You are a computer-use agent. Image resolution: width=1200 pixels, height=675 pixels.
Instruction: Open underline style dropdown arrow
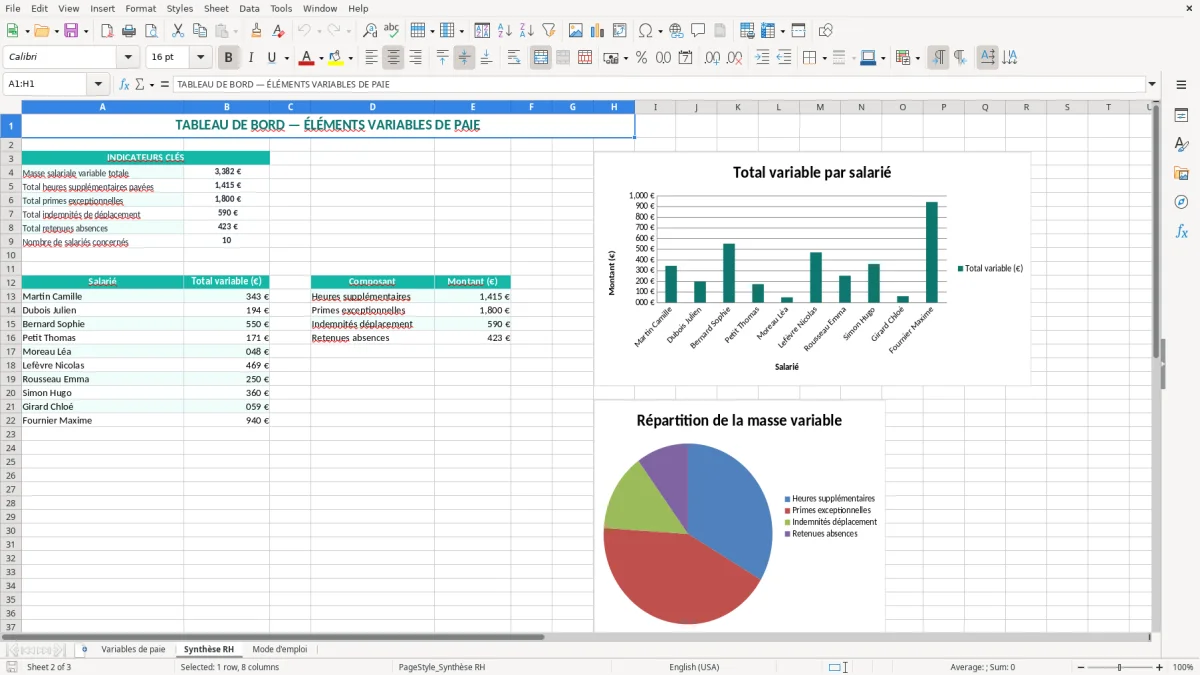286,58
